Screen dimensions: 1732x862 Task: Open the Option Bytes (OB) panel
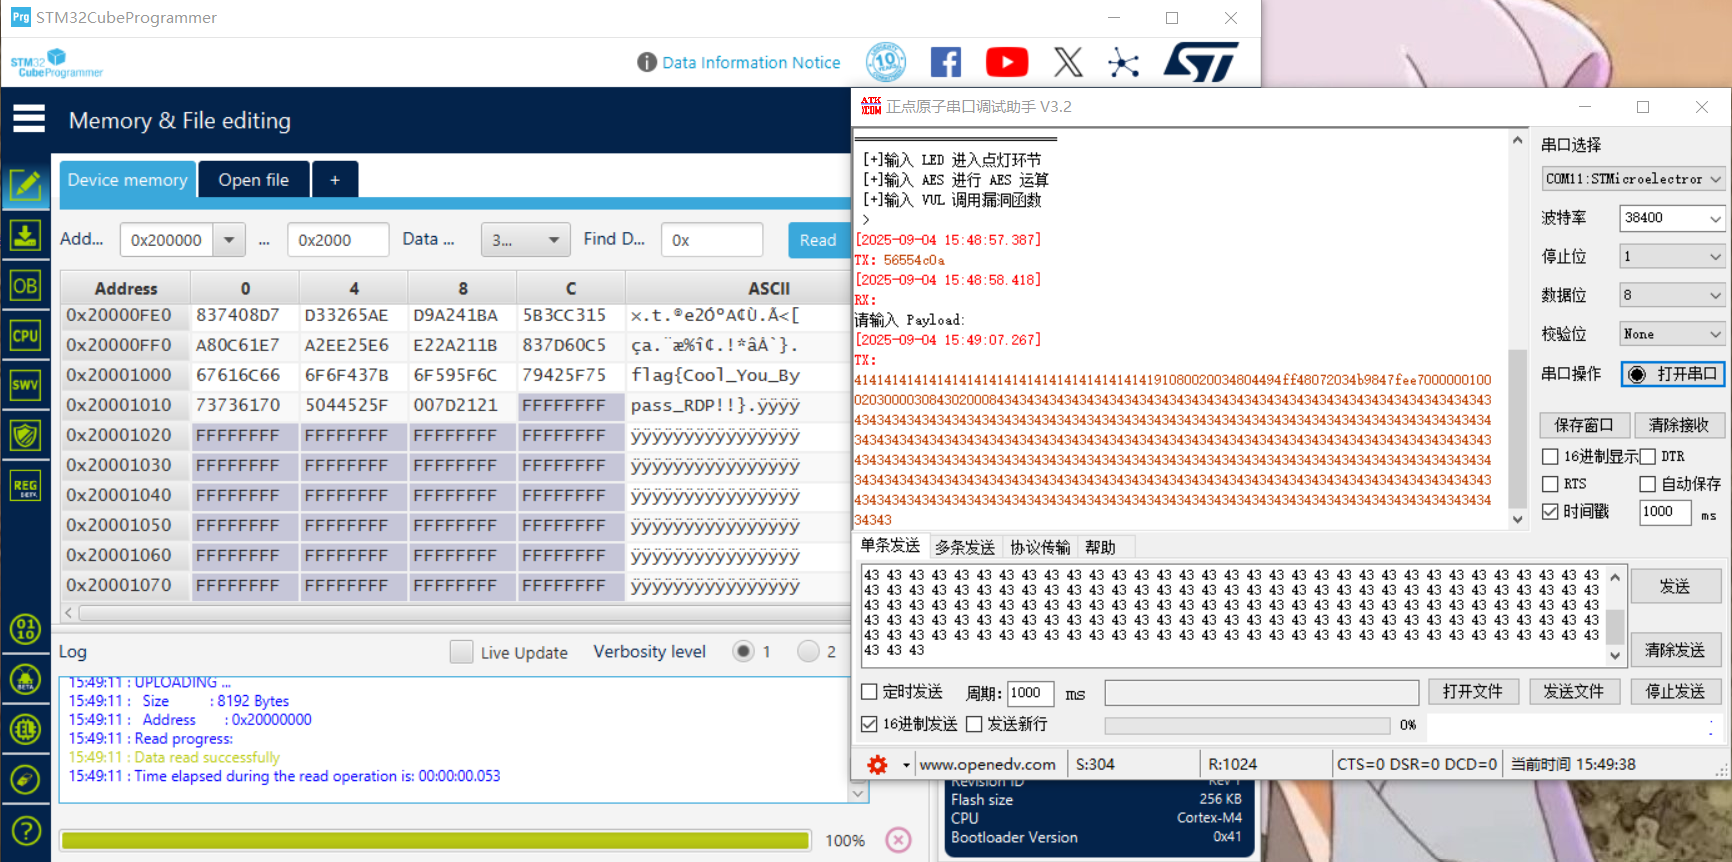[x=25, y=286]
